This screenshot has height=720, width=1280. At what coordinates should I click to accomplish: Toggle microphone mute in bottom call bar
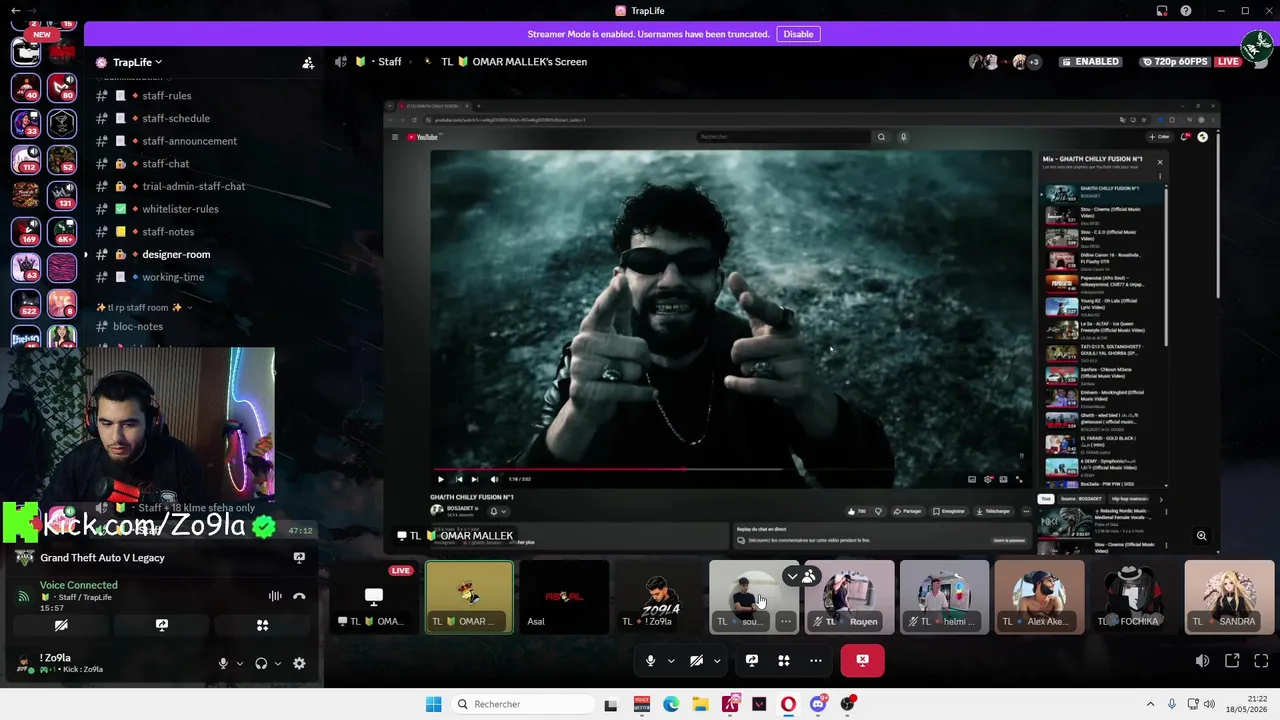(650, 660)
